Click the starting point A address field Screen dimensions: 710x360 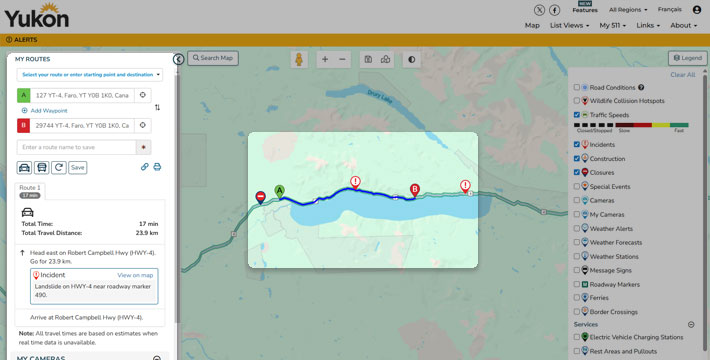82,96
